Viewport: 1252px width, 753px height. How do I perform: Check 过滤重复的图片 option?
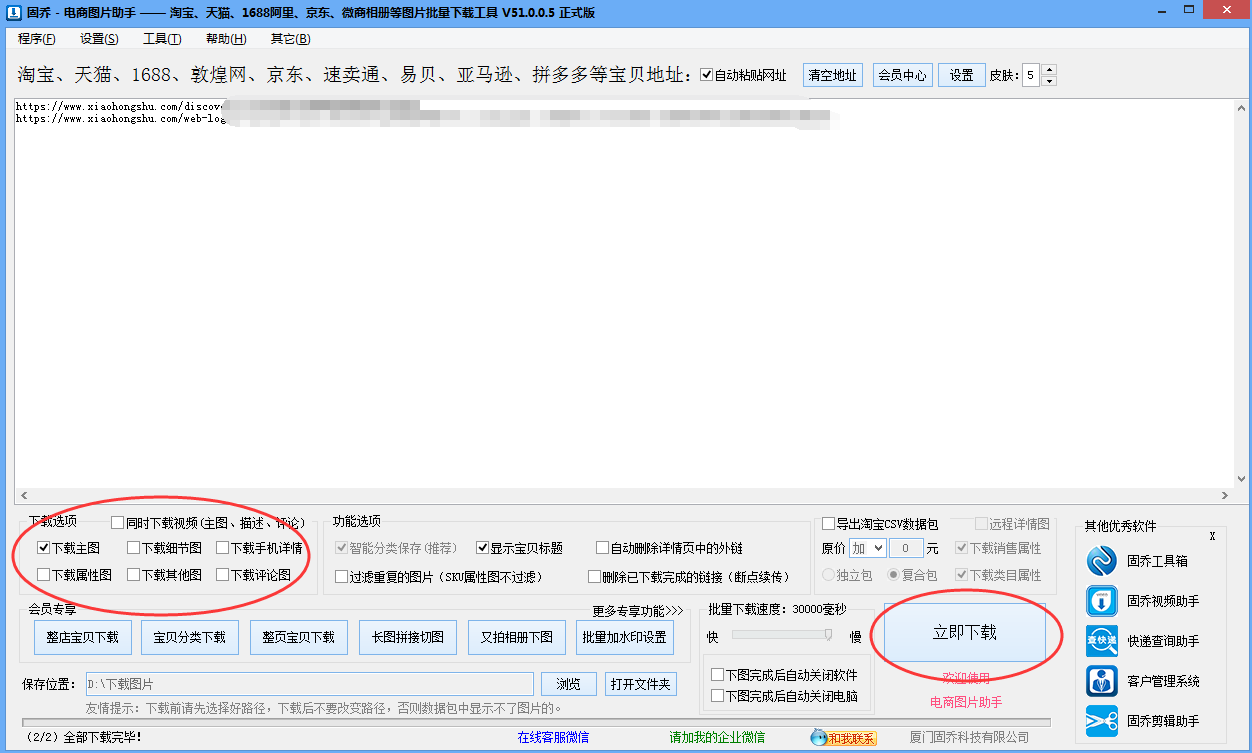pyautogui.click(x=341, y=577)
